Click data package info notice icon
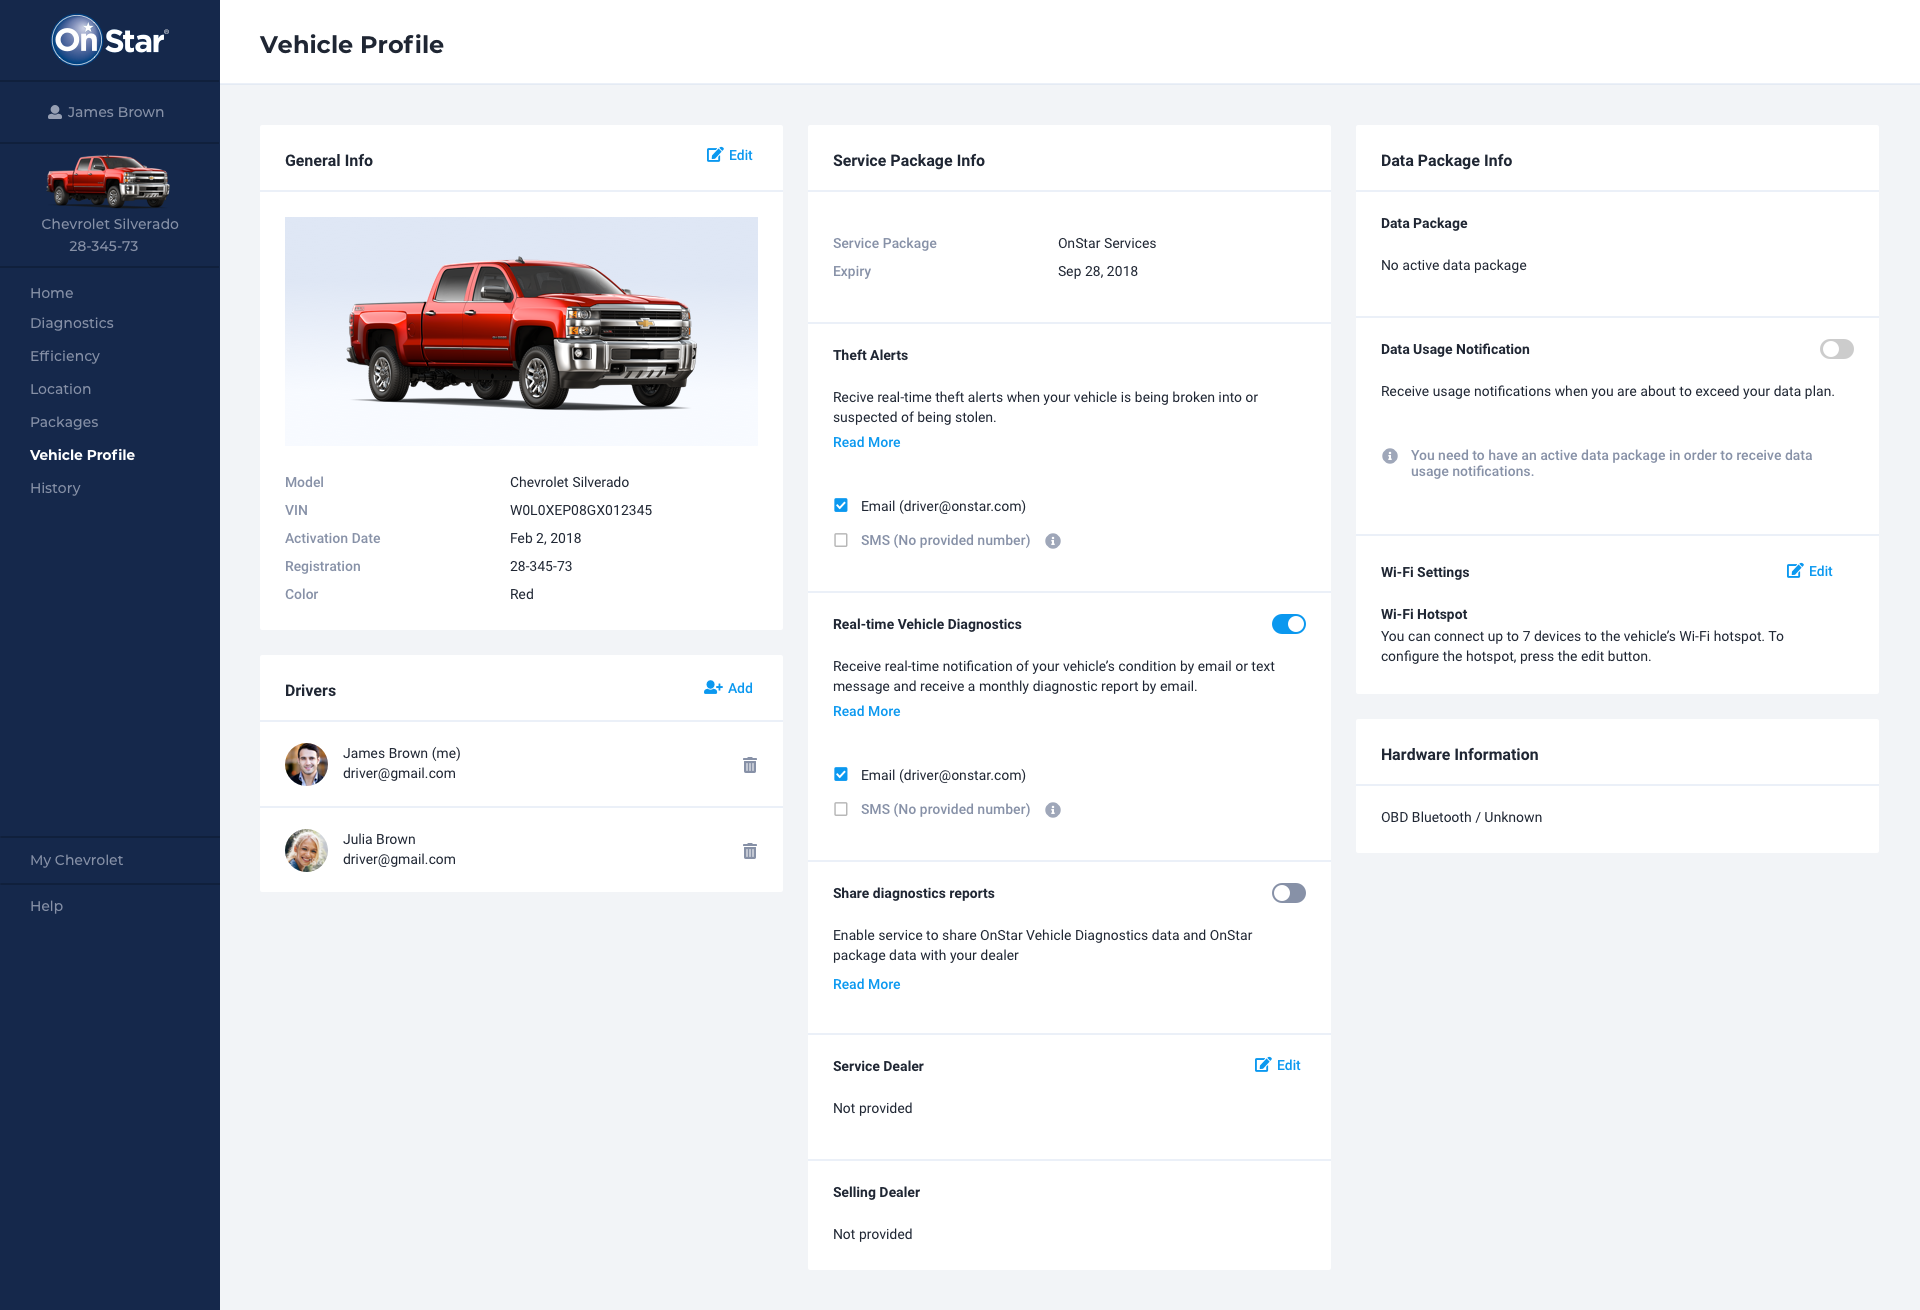Image resolution: width=1920 pixels, height=1310 pixels. (x=1390, y=456)
